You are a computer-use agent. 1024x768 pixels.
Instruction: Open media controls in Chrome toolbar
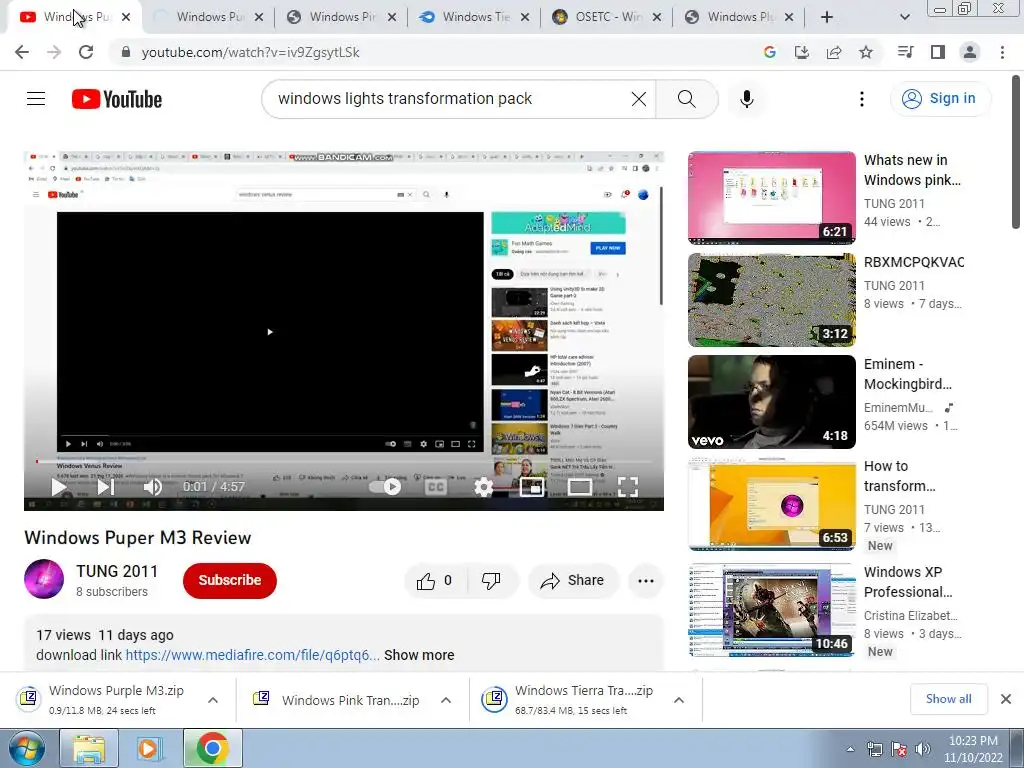pos(905,52)
